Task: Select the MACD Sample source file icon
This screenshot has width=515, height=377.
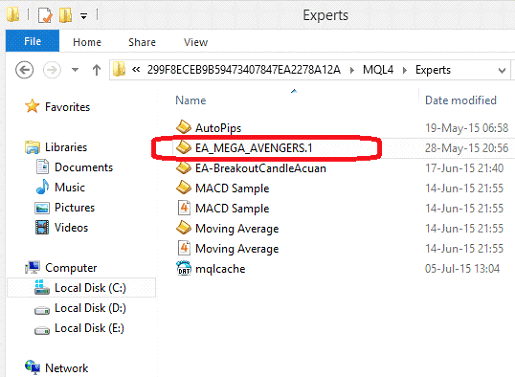Action: (184, 208)
